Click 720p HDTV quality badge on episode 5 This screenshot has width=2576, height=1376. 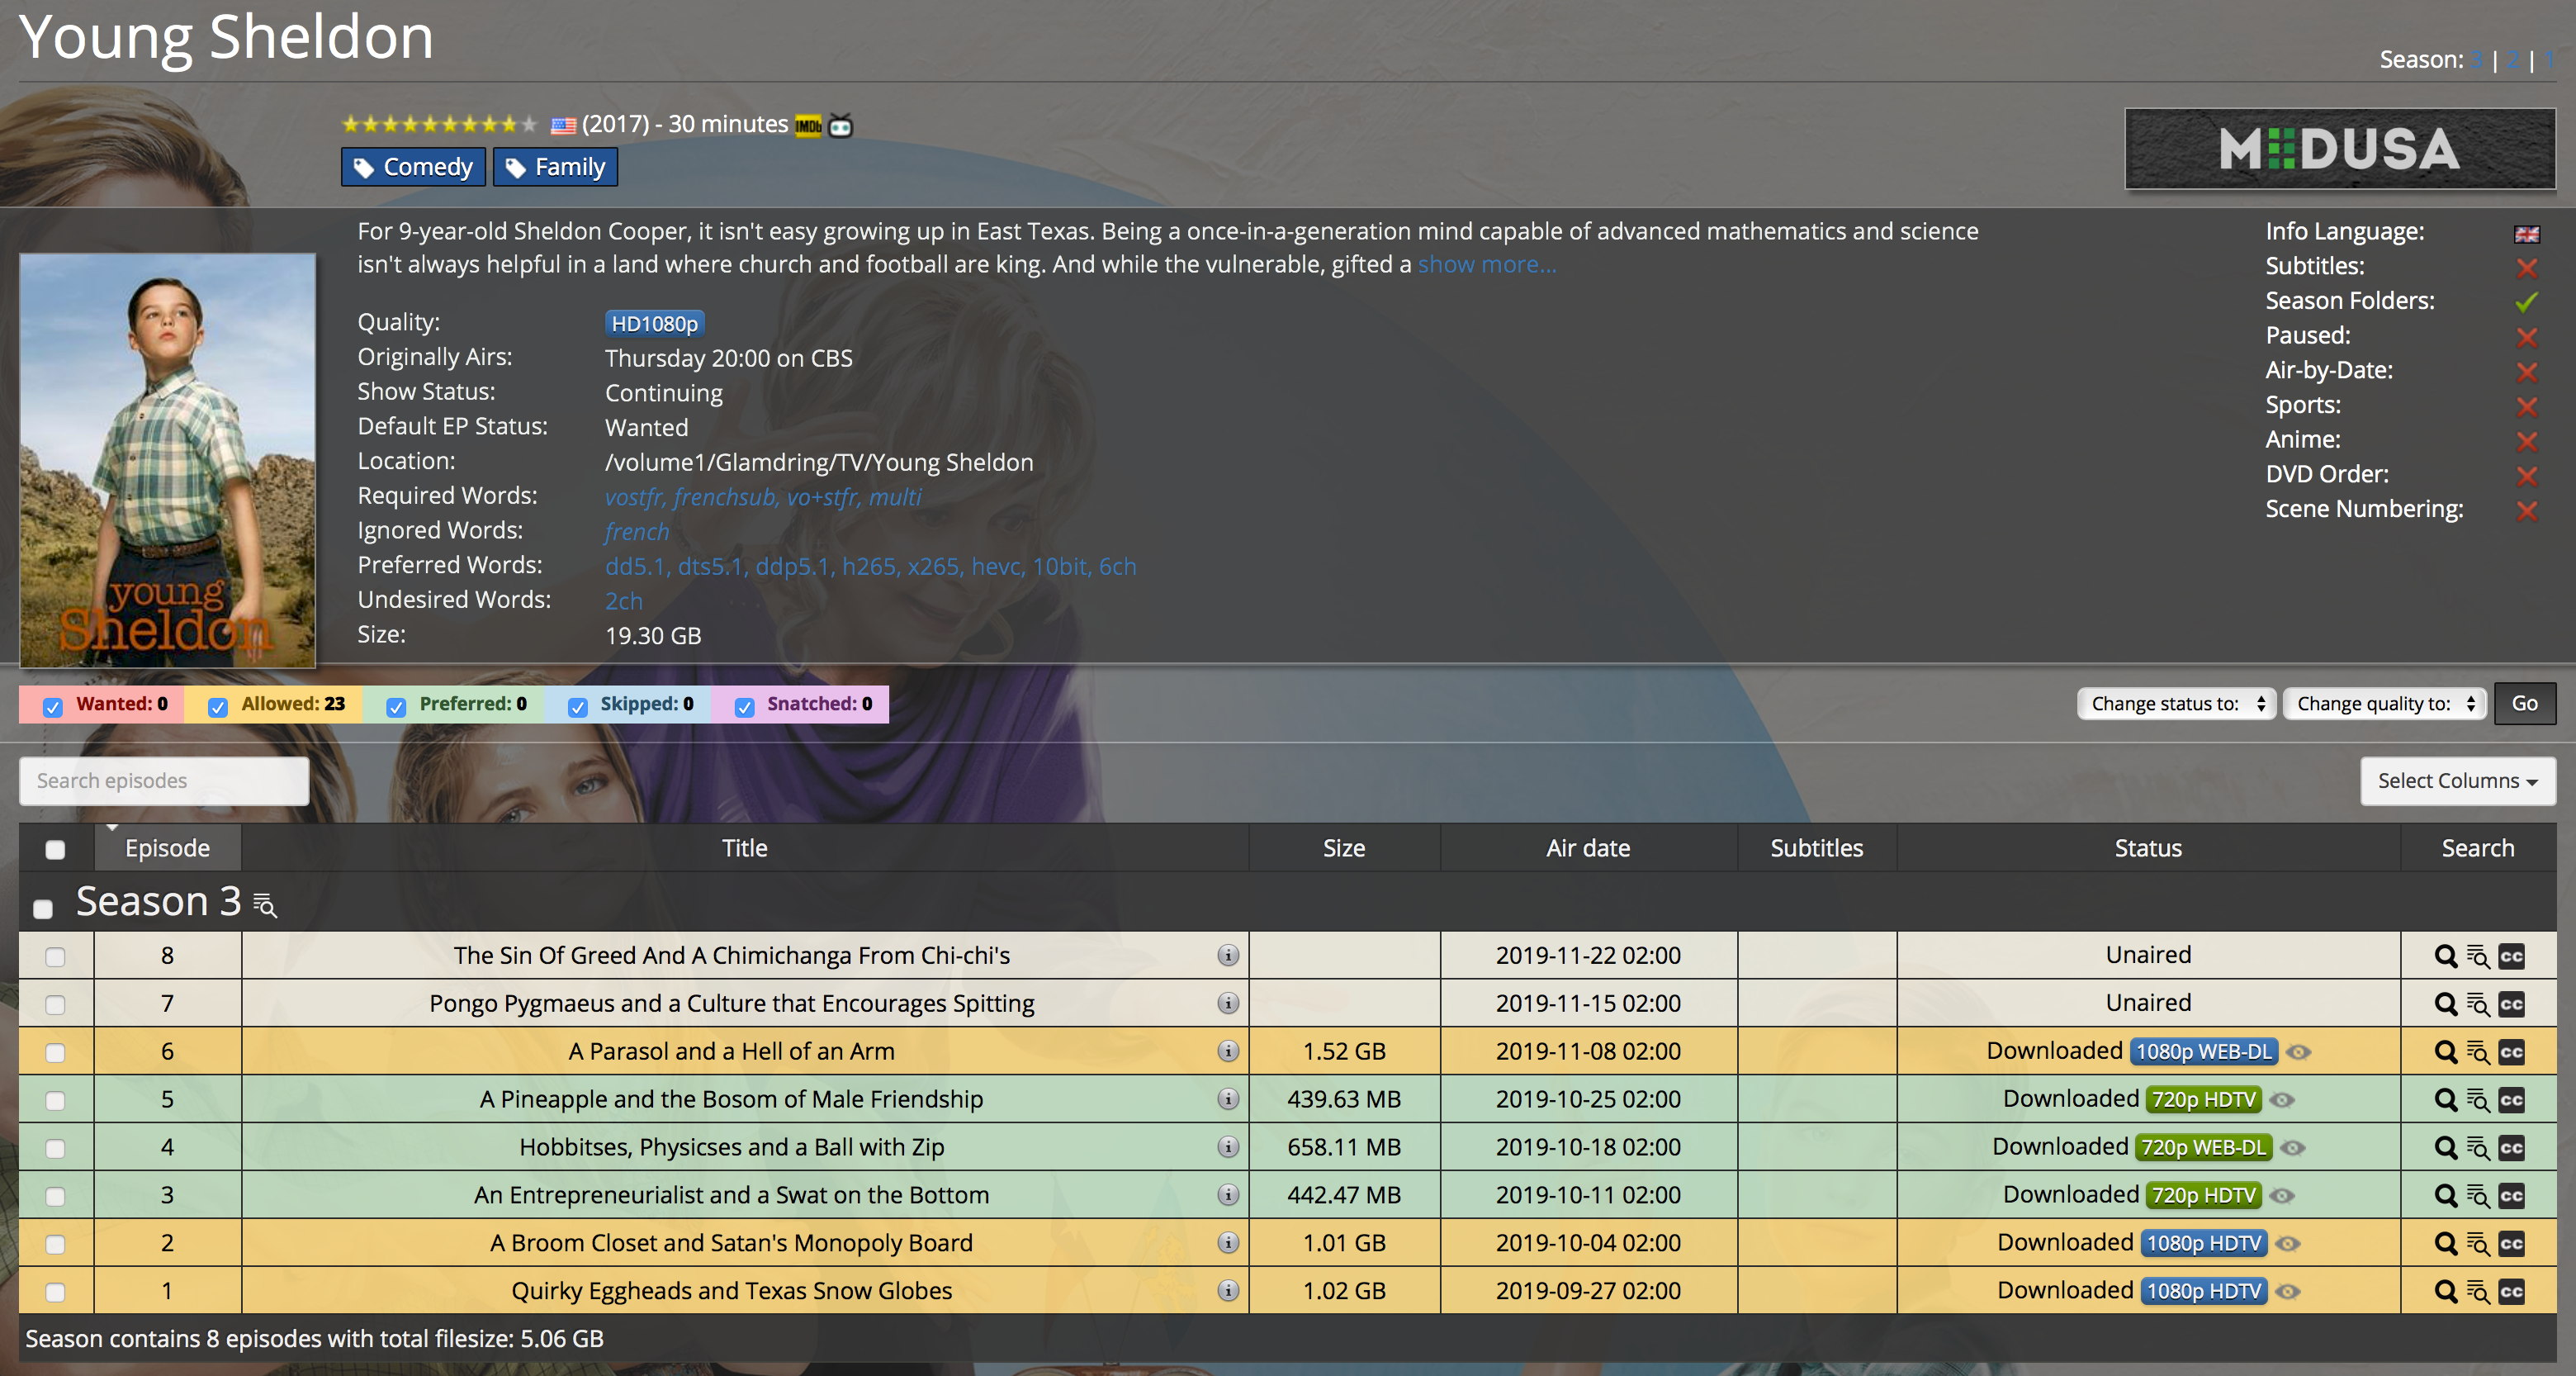pos(2203,1099)
